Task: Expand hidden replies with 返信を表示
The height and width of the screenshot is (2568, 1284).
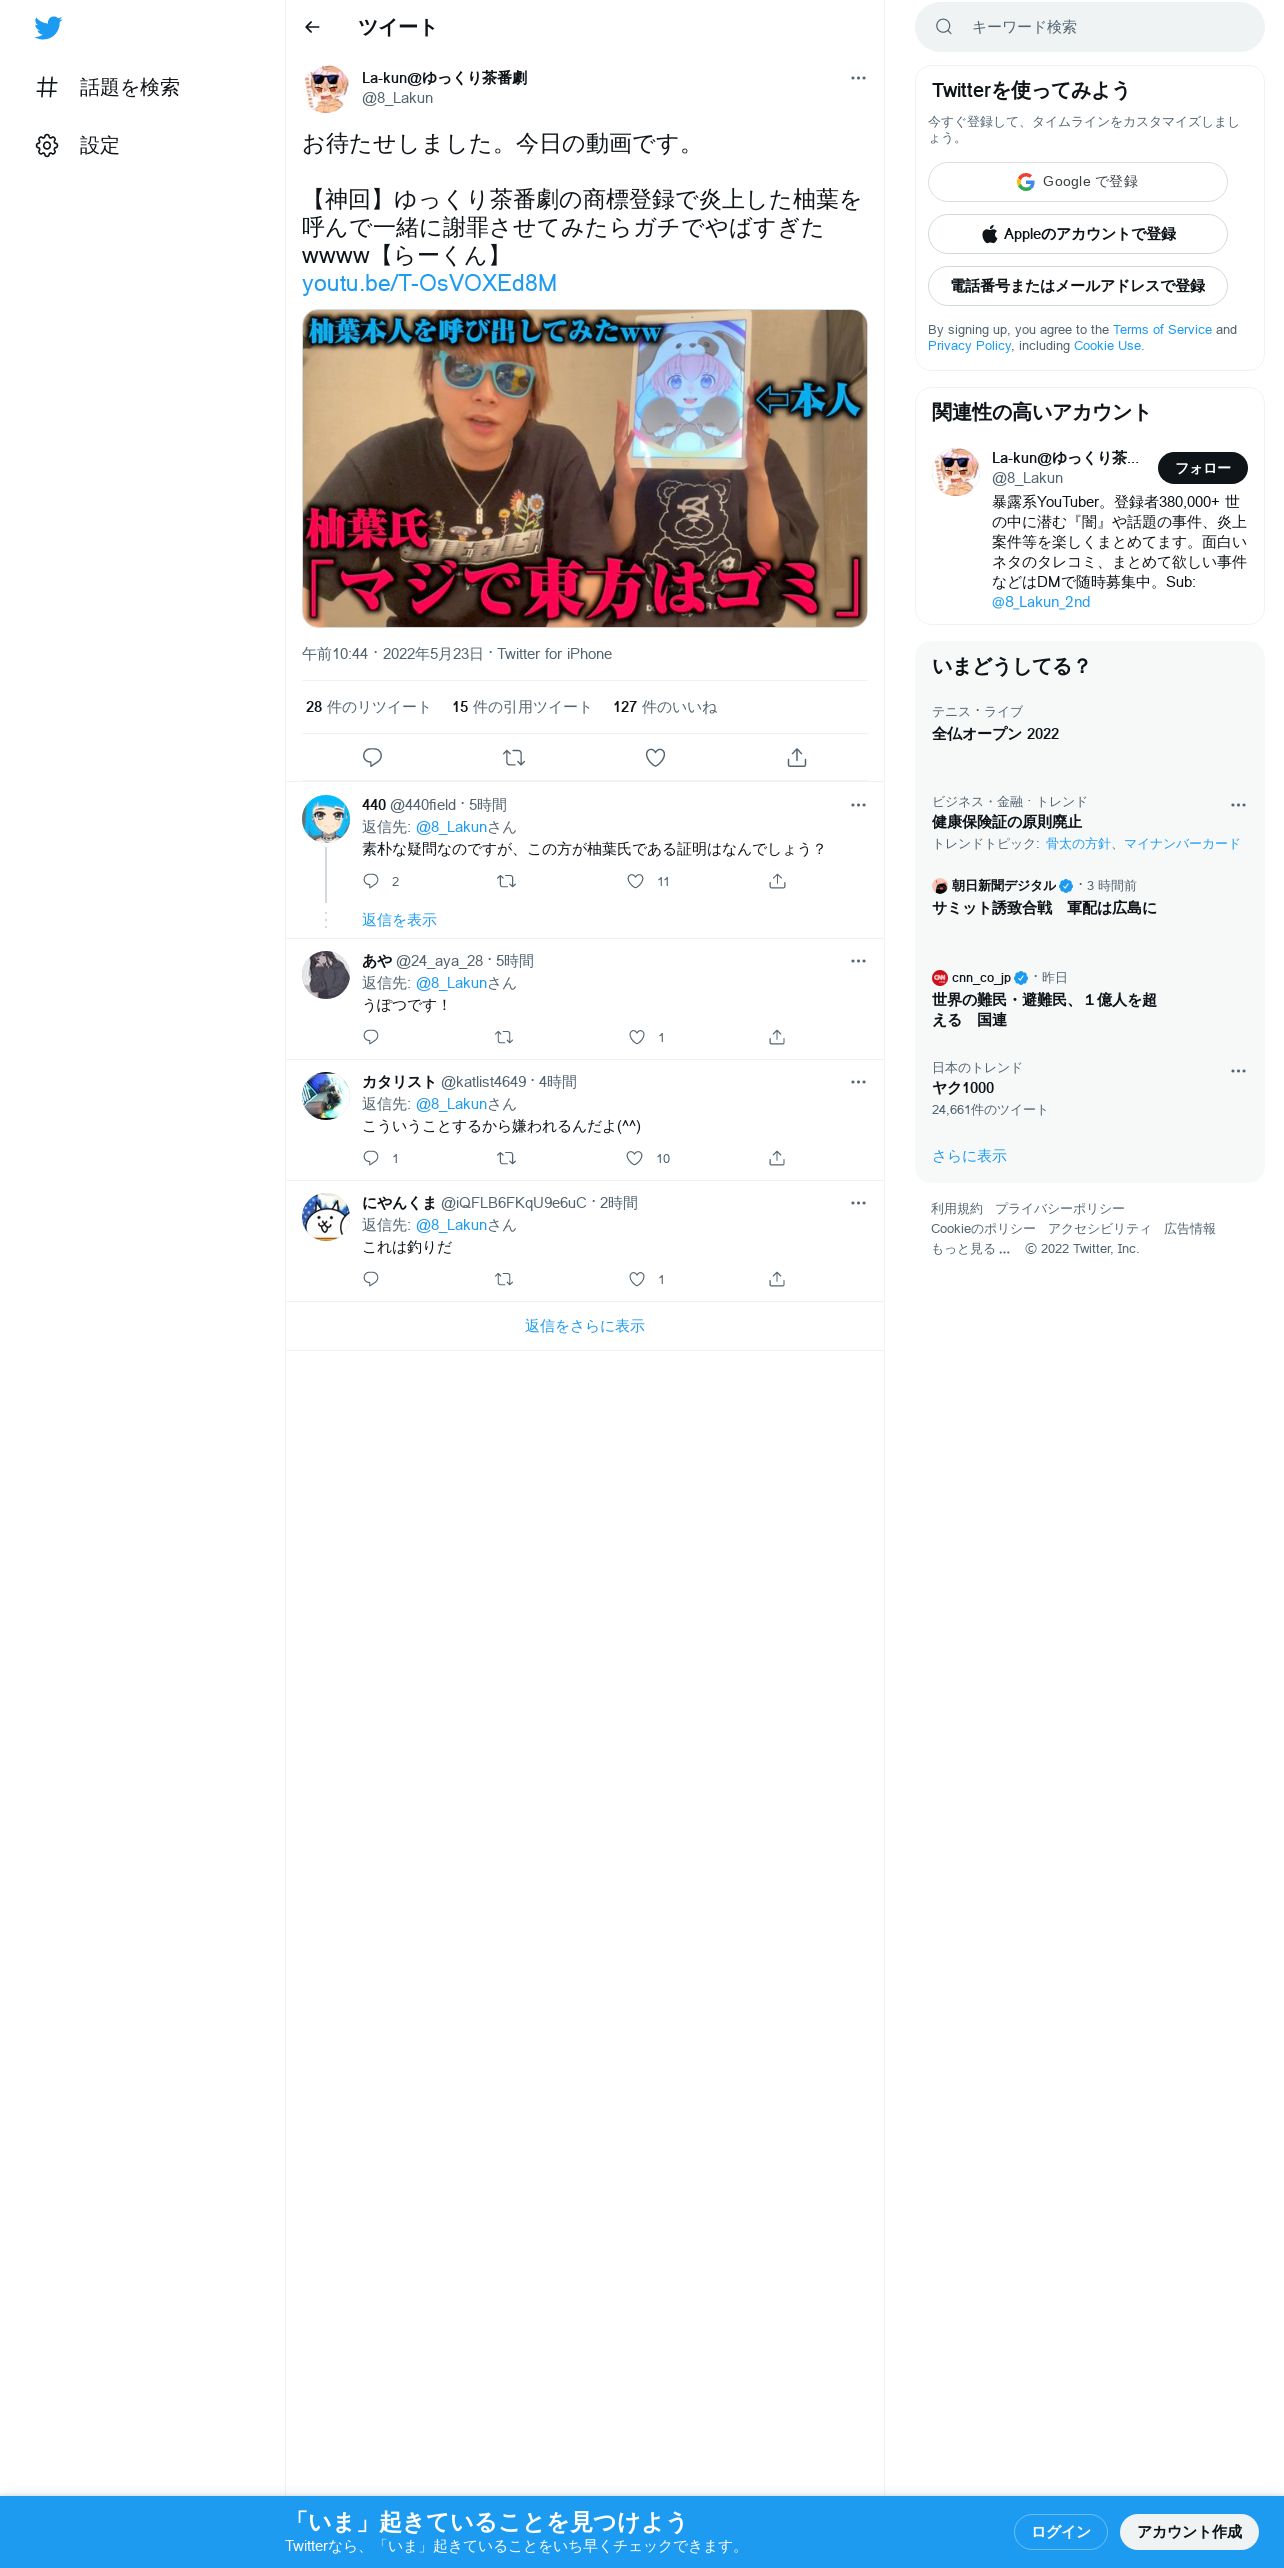Action: coord(399,920)
